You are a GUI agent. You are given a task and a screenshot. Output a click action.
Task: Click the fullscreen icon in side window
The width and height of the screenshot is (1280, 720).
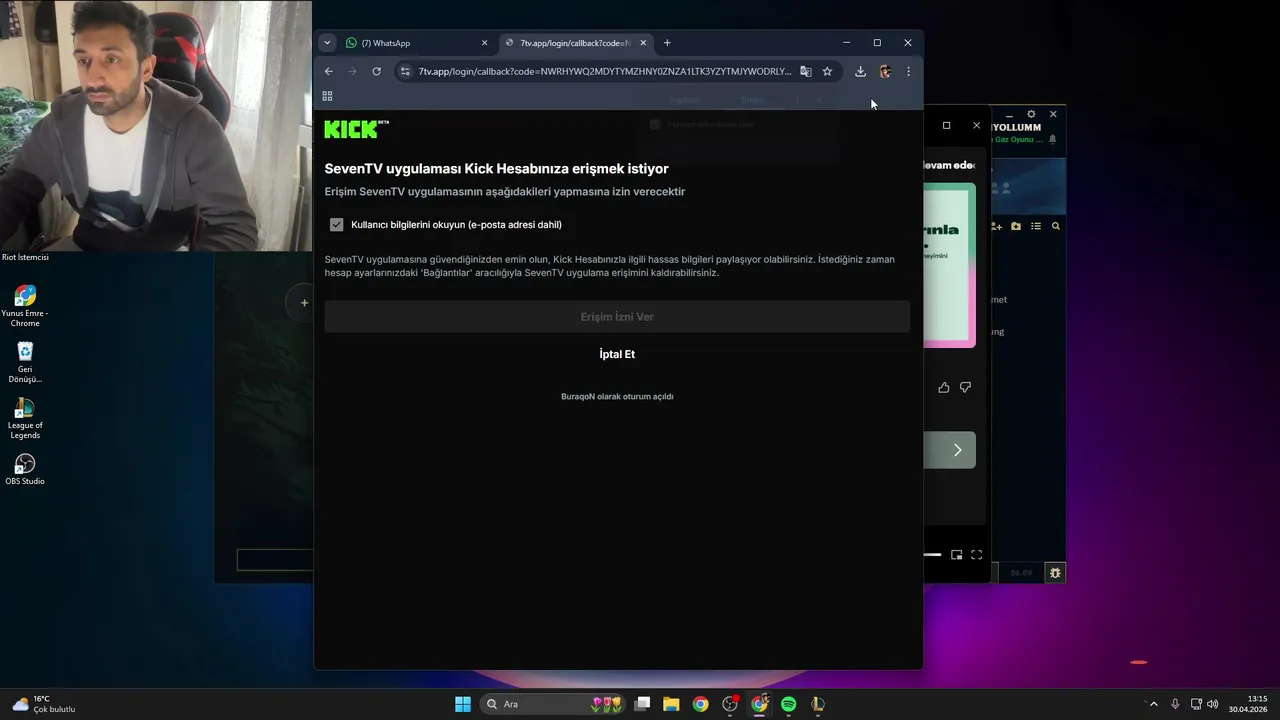click(x=977, y=555)
